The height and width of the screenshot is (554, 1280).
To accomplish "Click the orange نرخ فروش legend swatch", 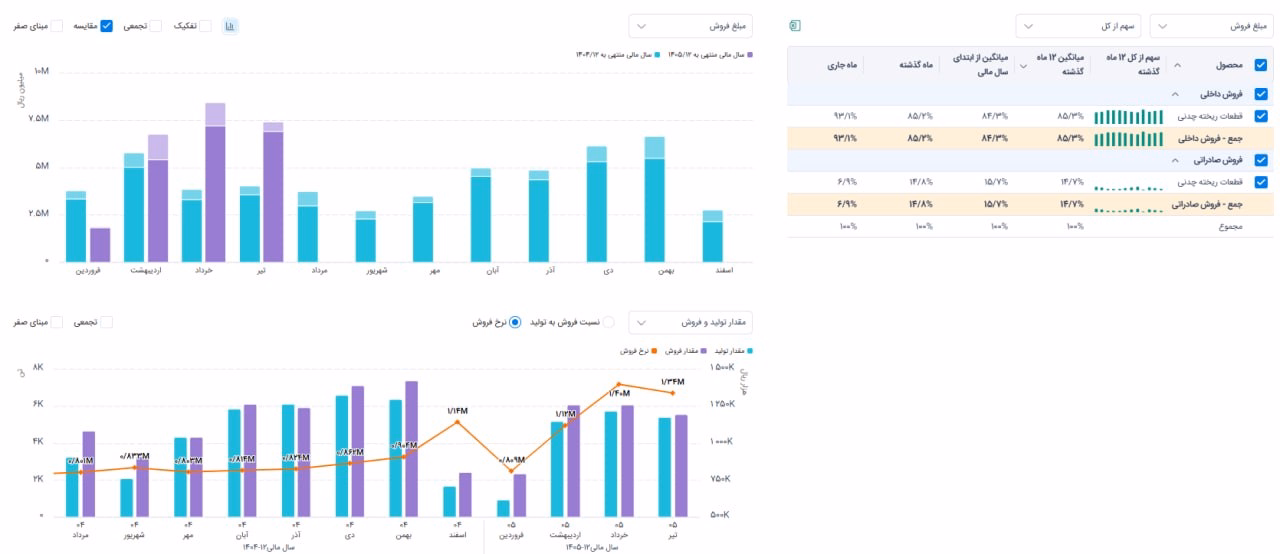I will 654,351.
